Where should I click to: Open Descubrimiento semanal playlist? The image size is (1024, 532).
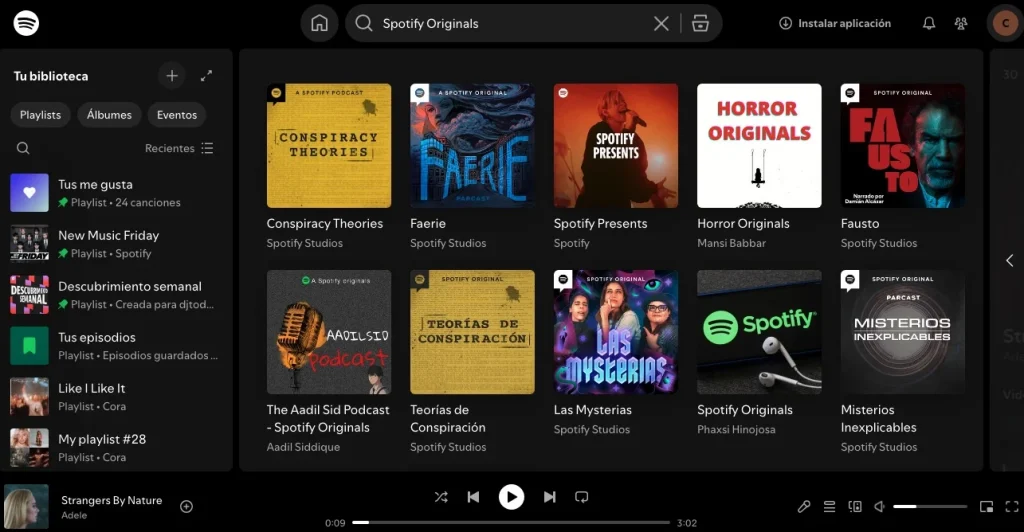point(116,294)
